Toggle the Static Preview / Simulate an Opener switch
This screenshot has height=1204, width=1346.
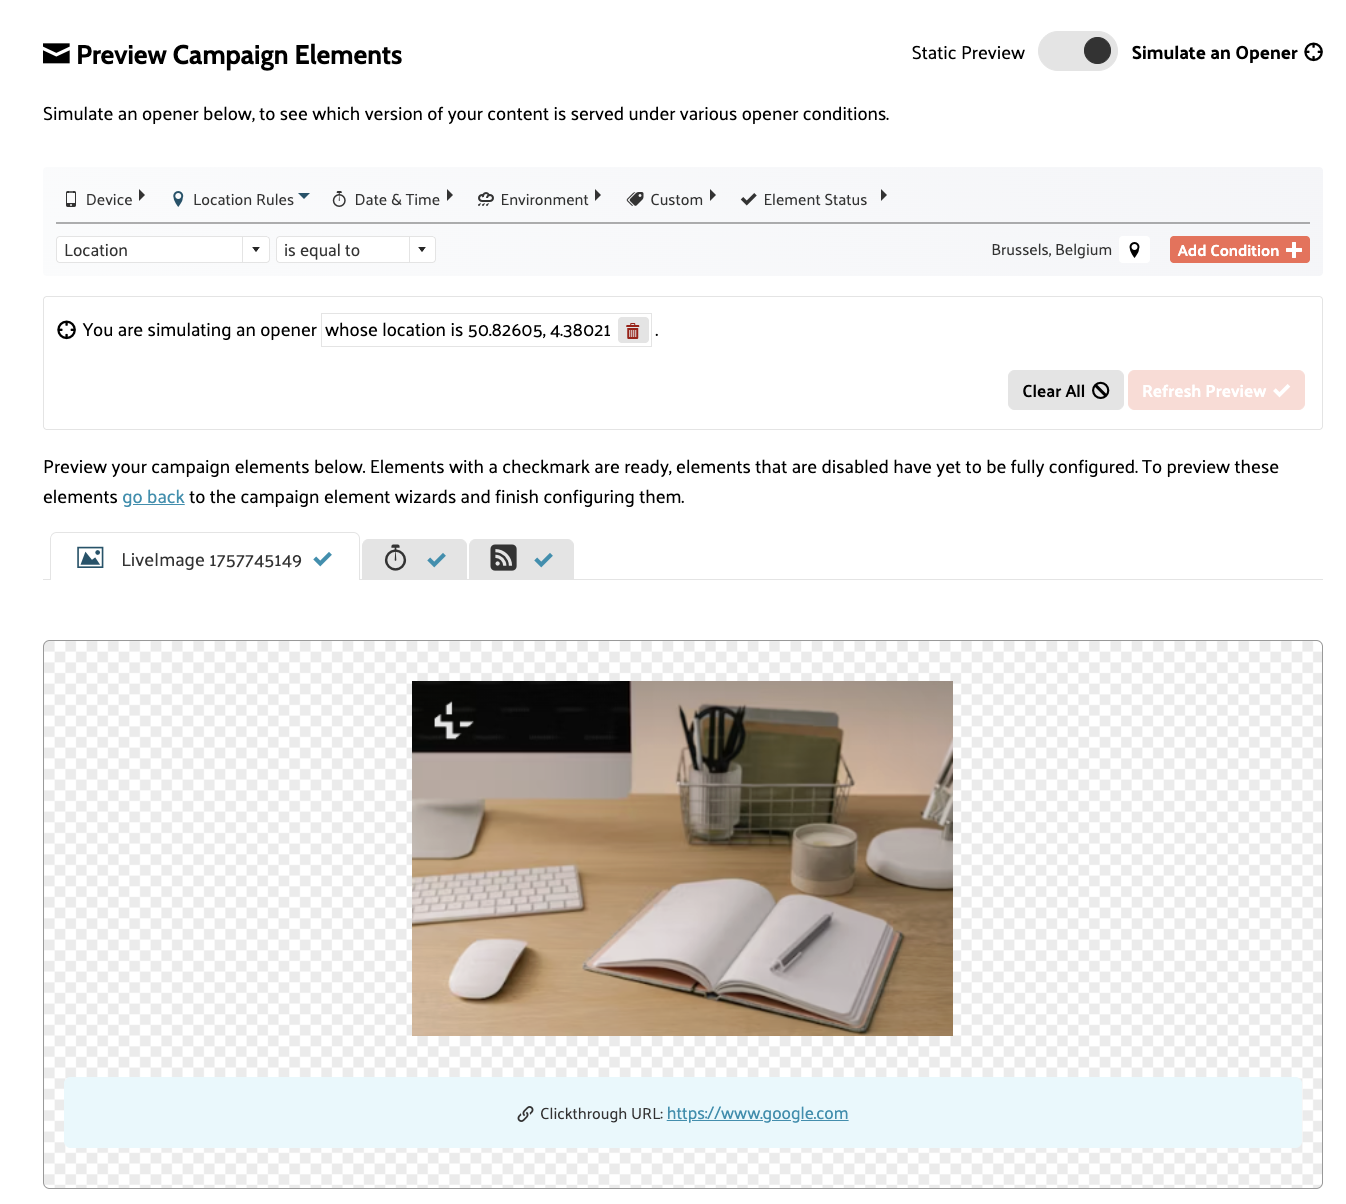1078,51
